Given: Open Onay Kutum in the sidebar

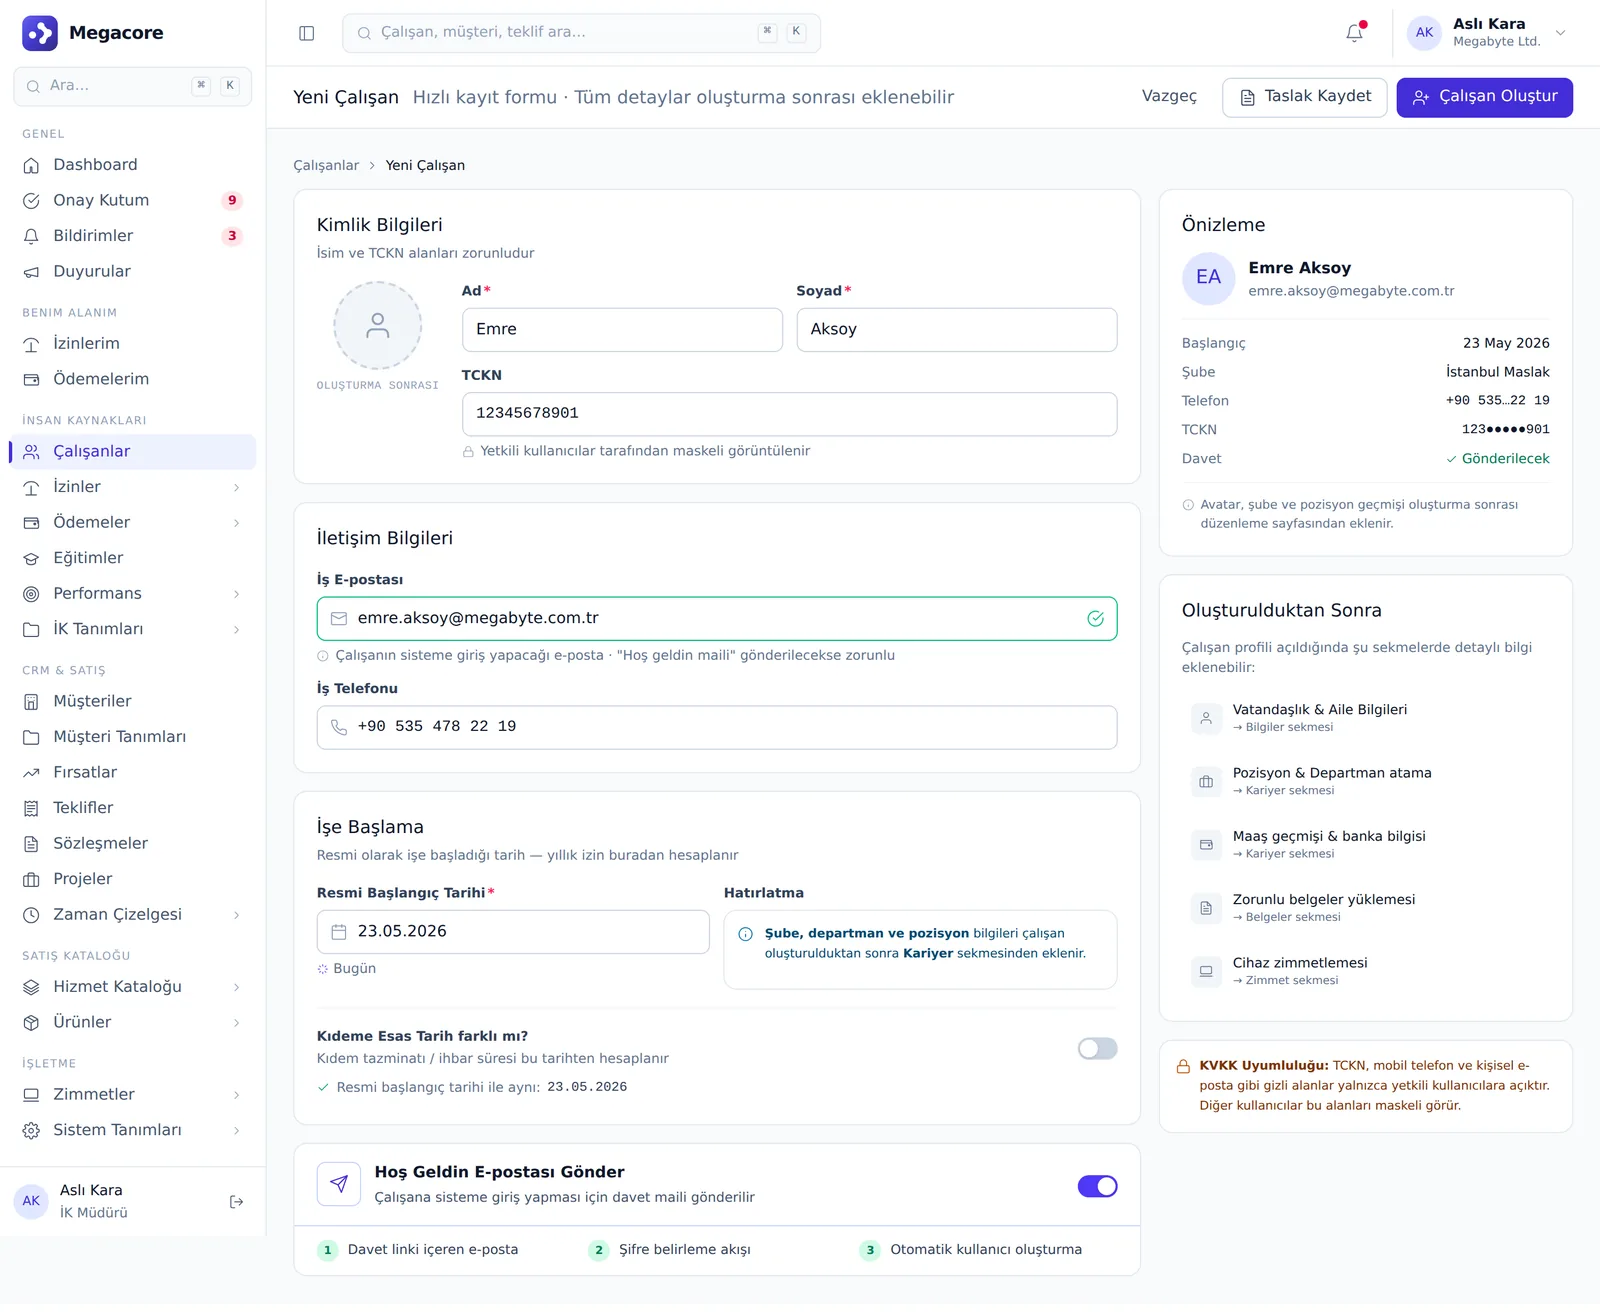Looking at the screenshot, I should tap(132, 200).
